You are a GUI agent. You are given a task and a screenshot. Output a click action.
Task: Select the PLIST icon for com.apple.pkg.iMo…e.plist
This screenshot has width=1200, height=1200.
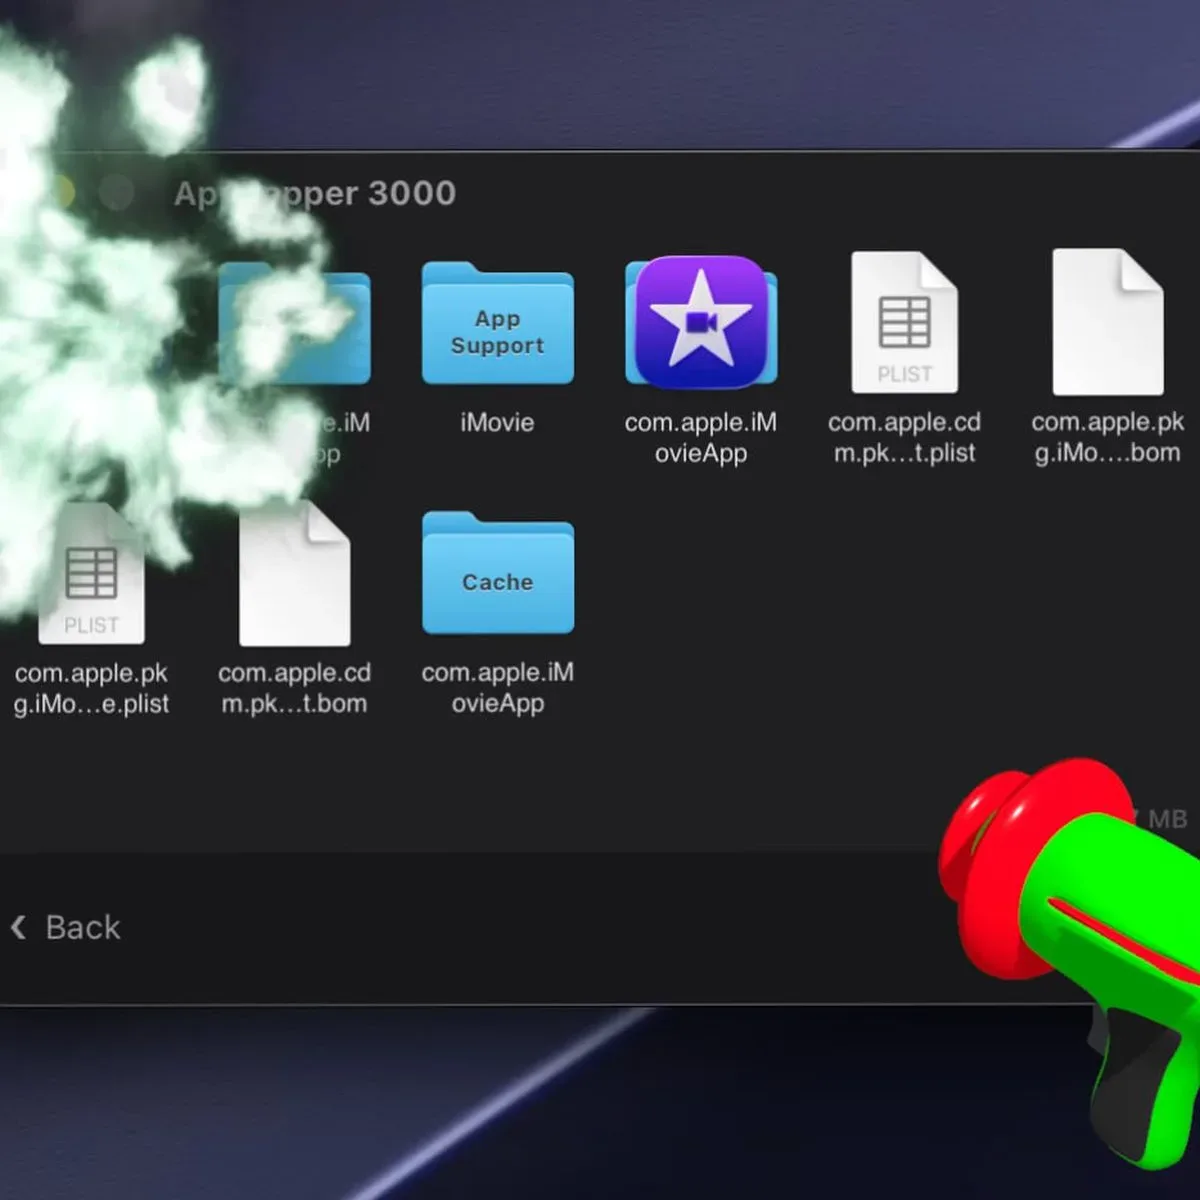pos(91,573)
